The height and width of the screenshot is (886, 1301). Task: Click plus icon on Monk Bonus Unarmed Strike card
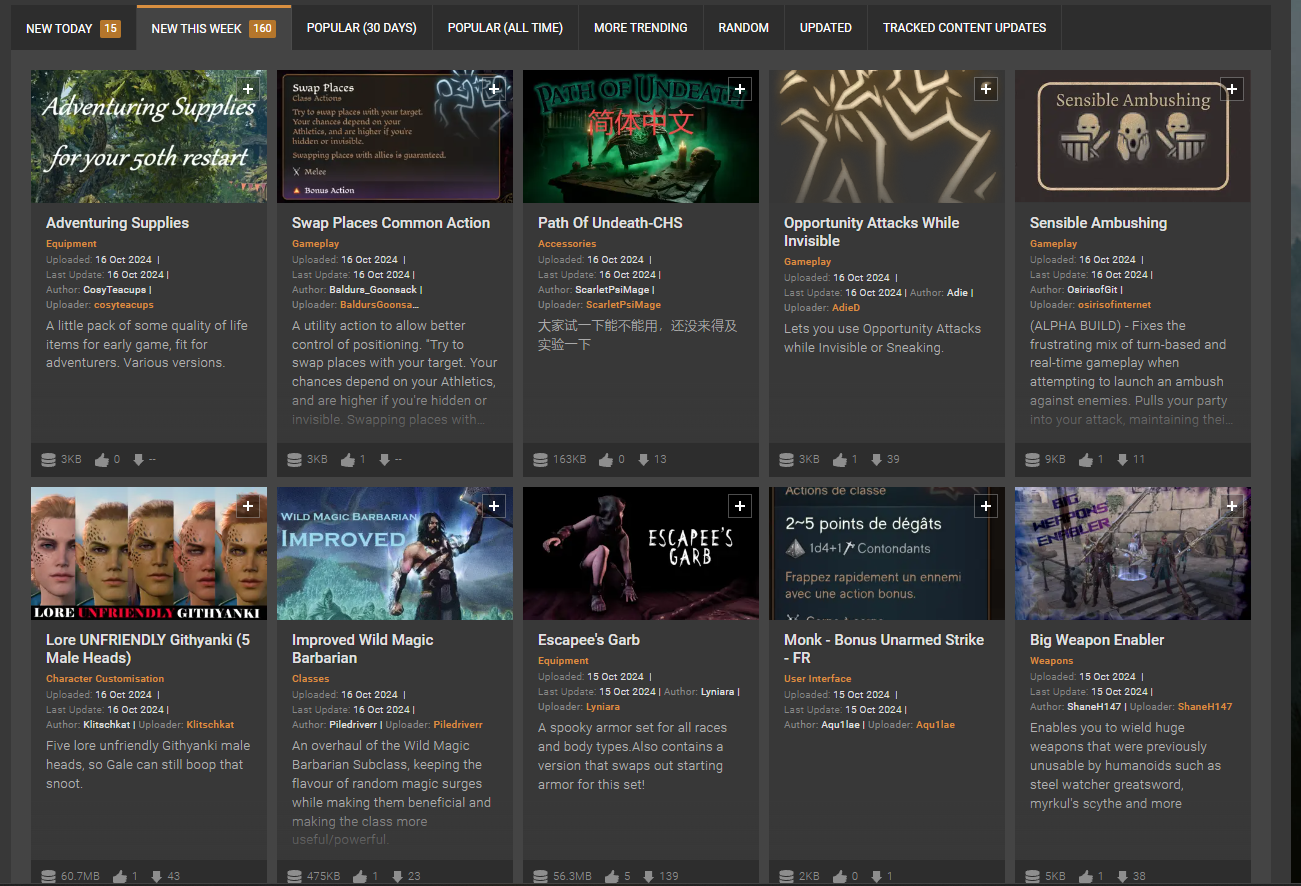coord(986,506)
